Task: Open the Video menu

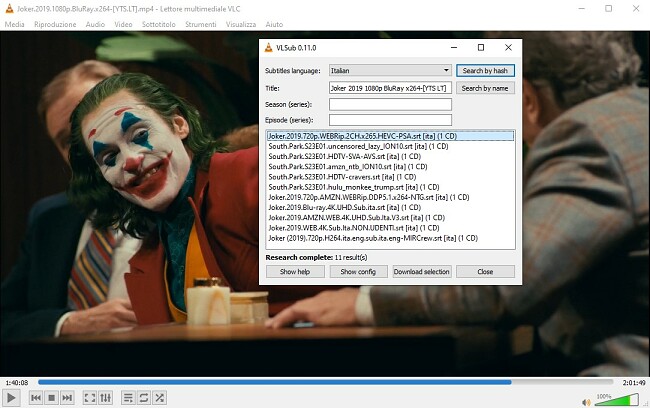Action: point(123,24)
